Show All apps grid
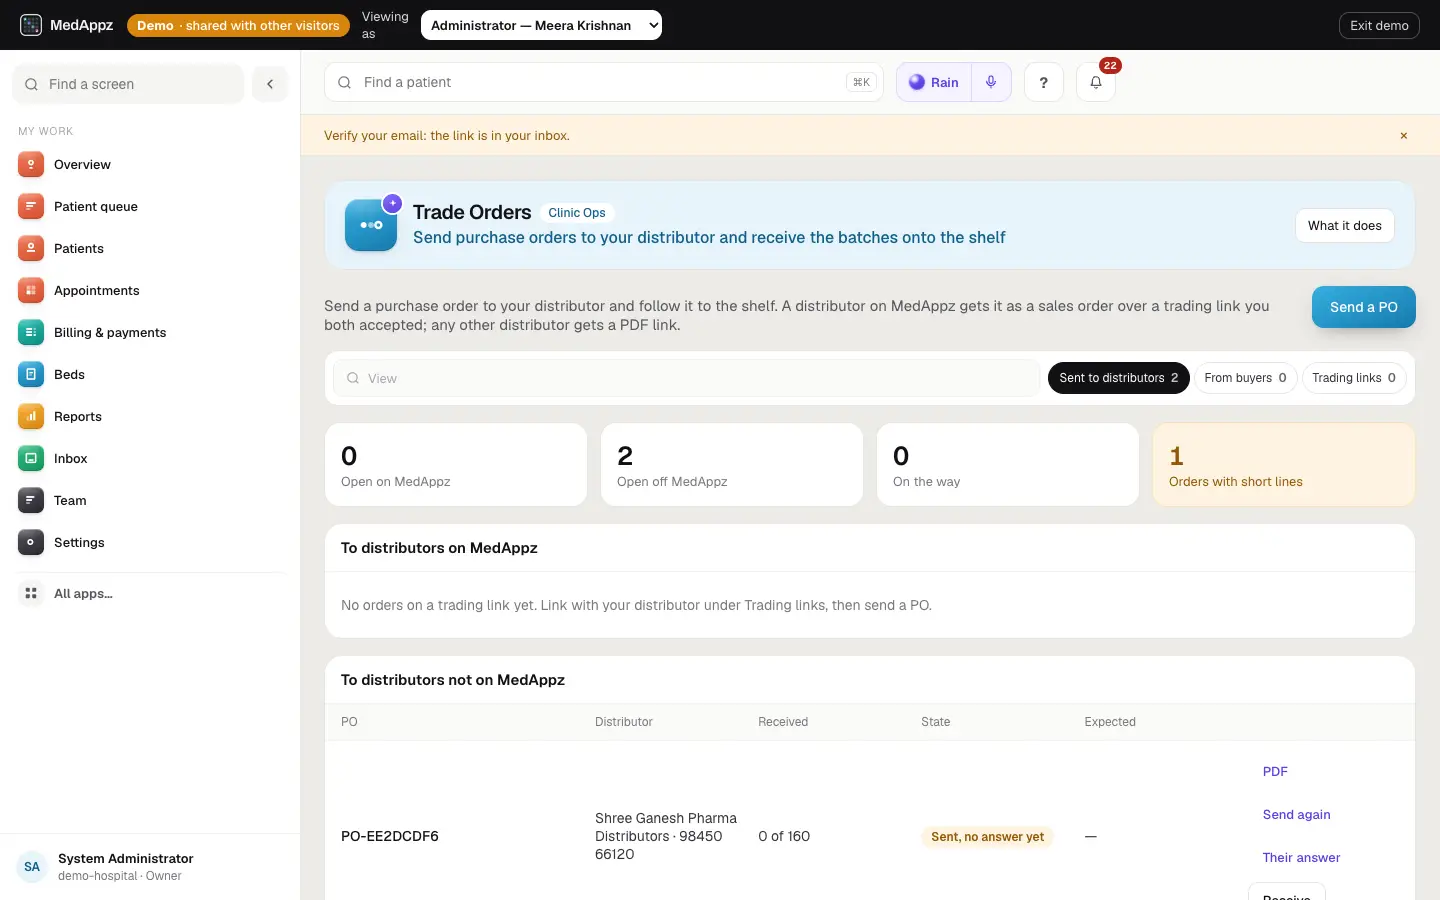Image resolution: width=1440 pixels, height=900 pixels. (150, 593)
